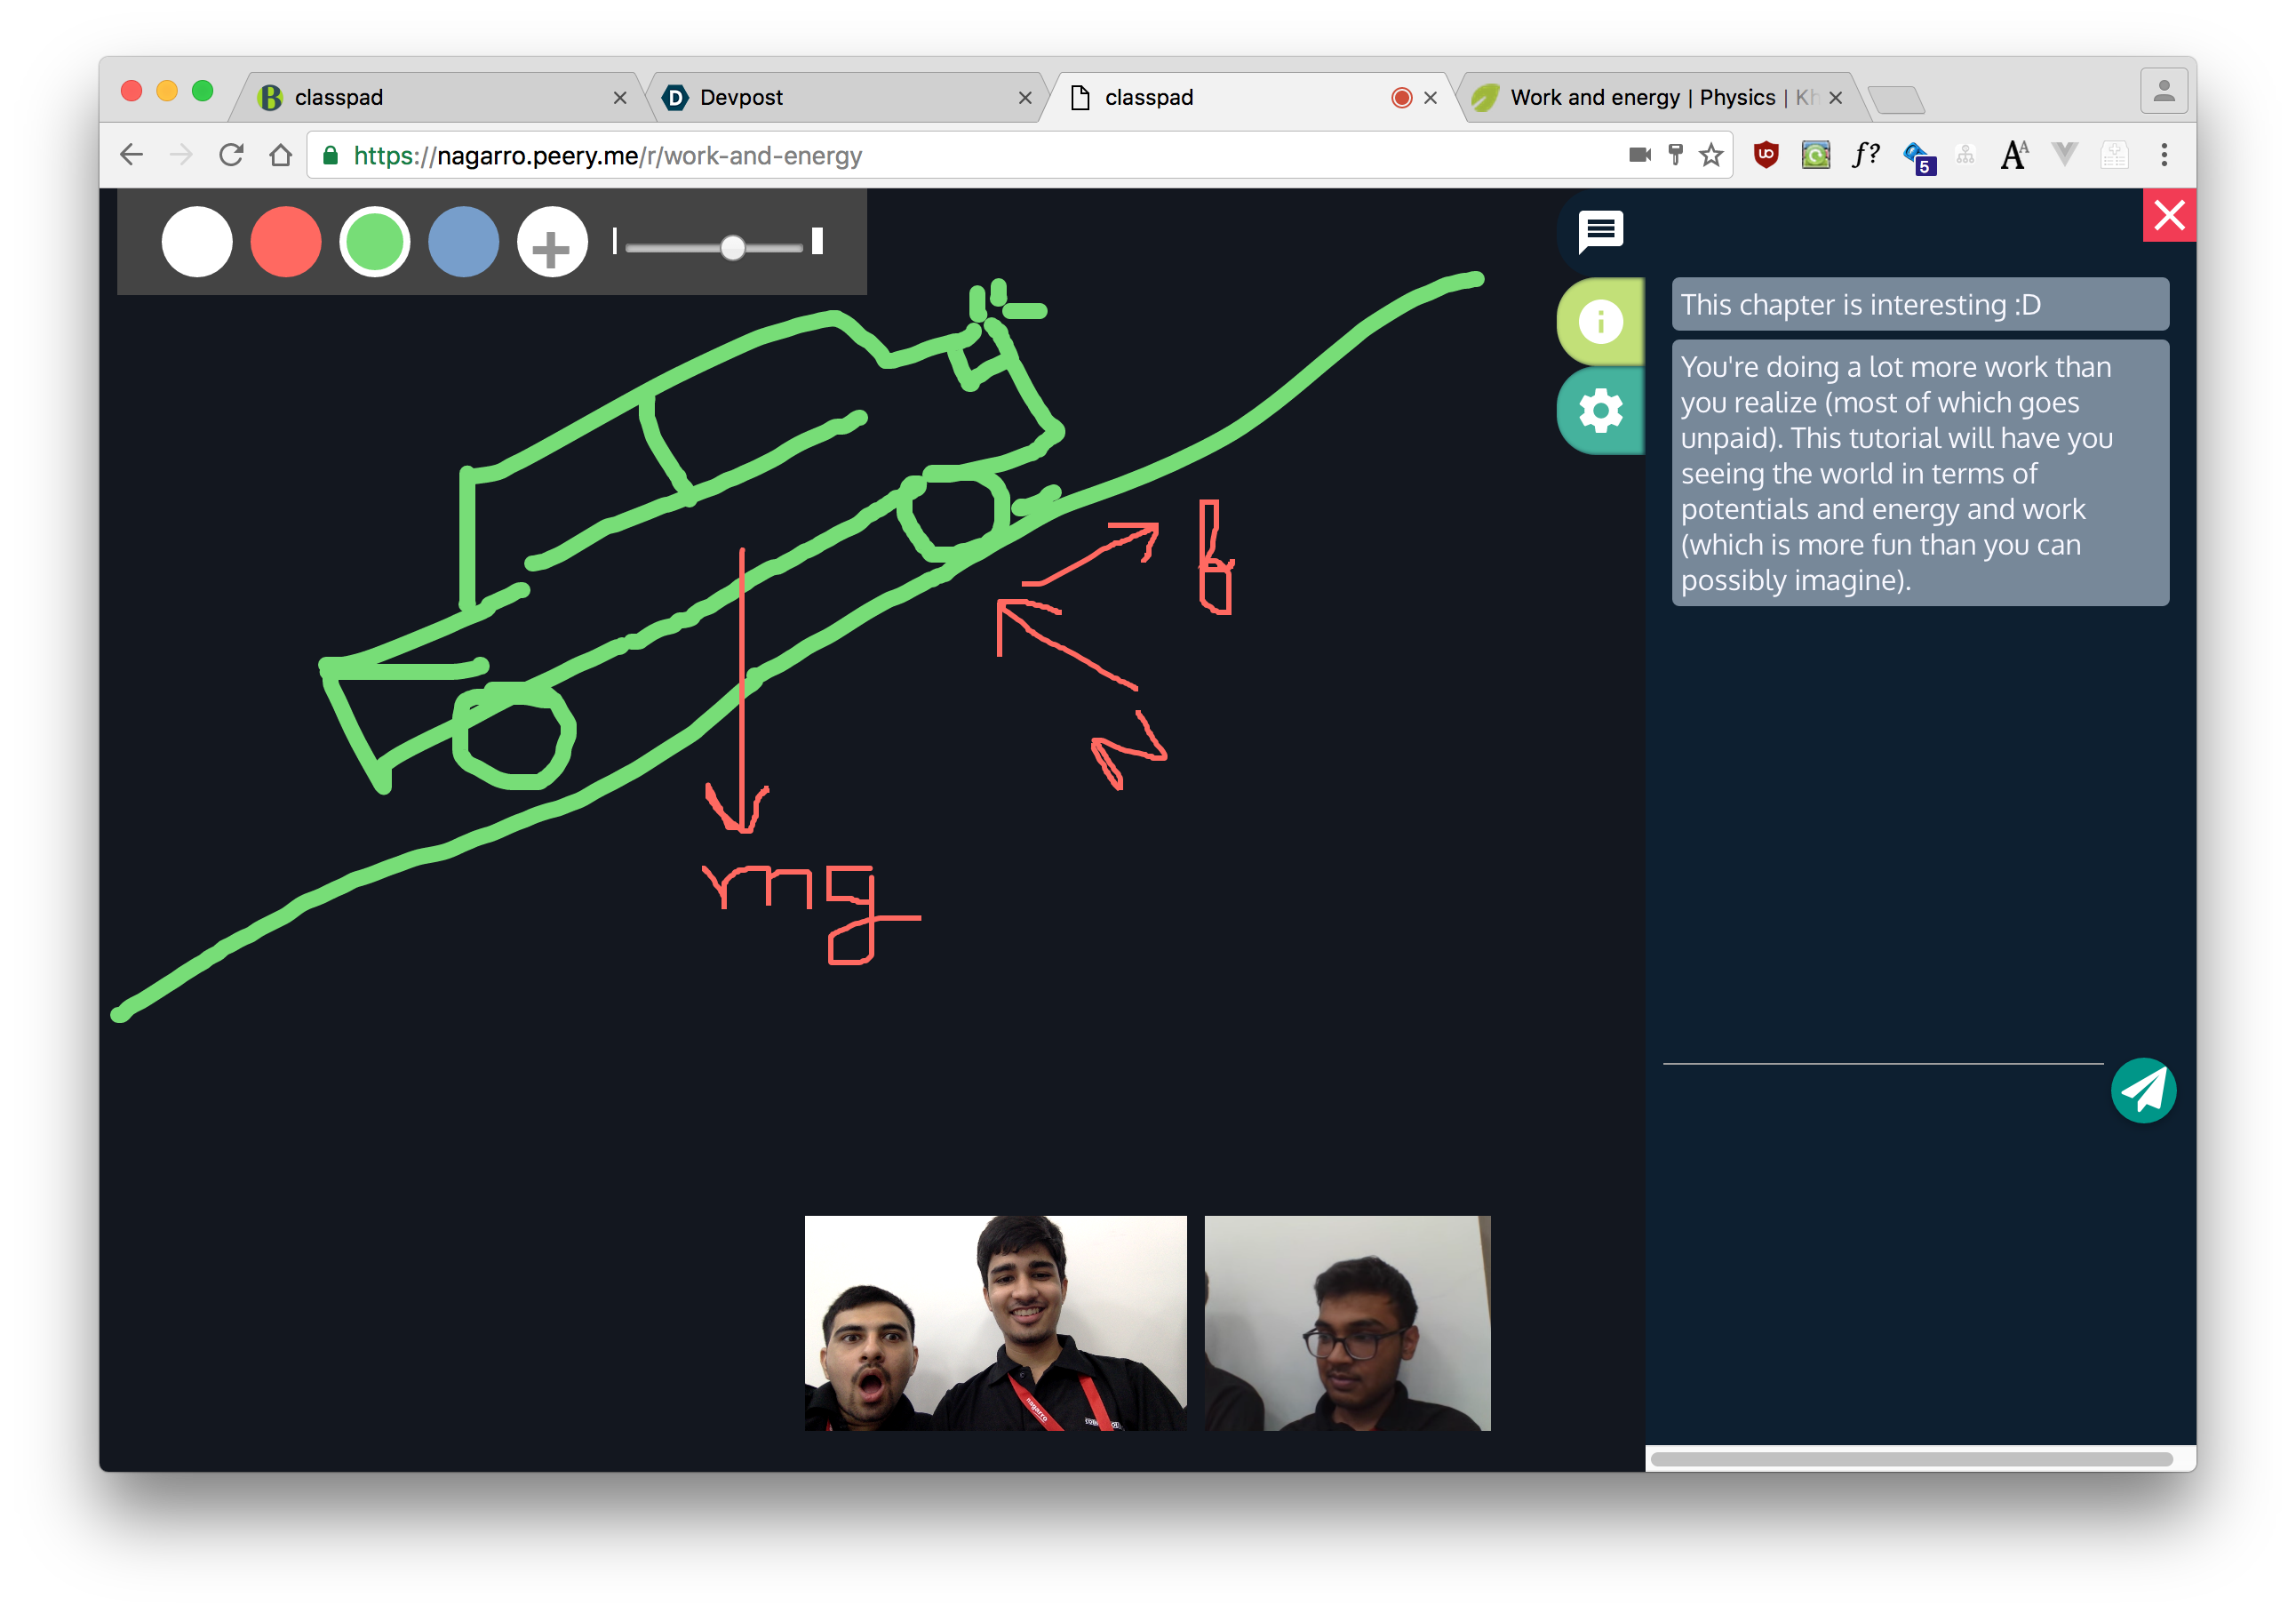Open the green info panel icon
The height and width of the screenshot is (1614, 2296).
[x=1600, y=322]
